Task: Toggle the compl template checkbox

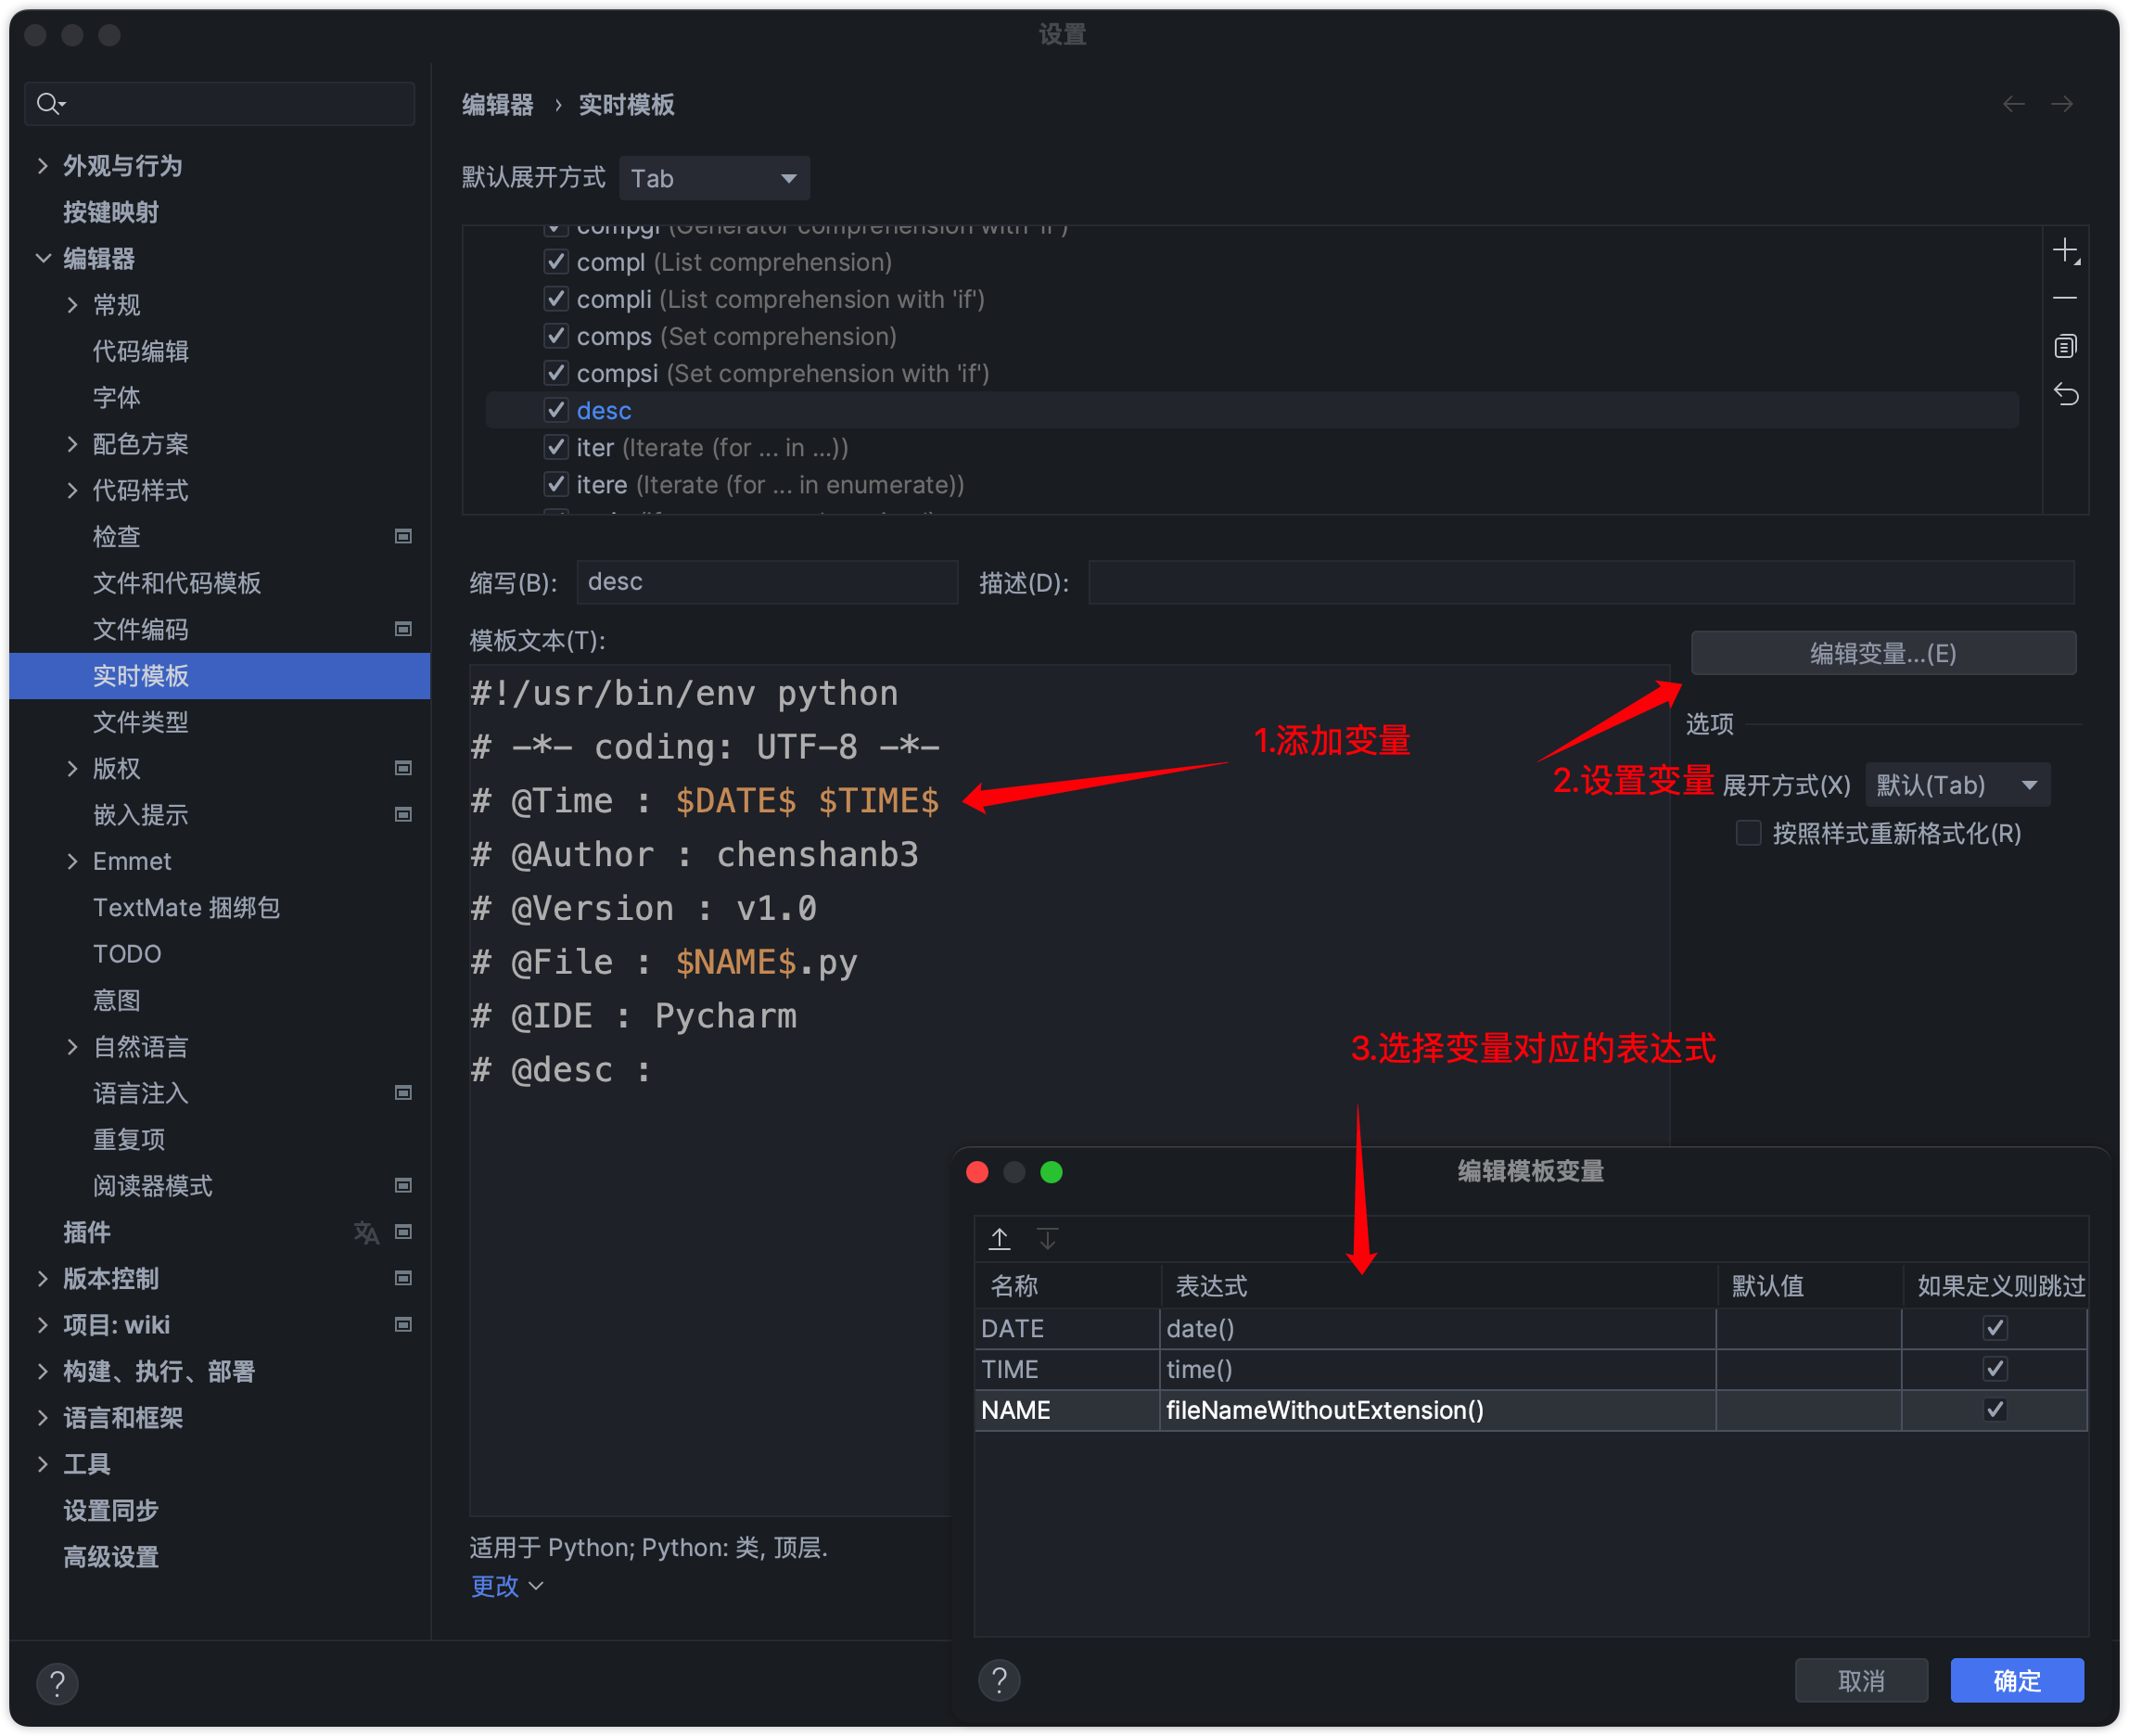Action: tap(556, 262)
